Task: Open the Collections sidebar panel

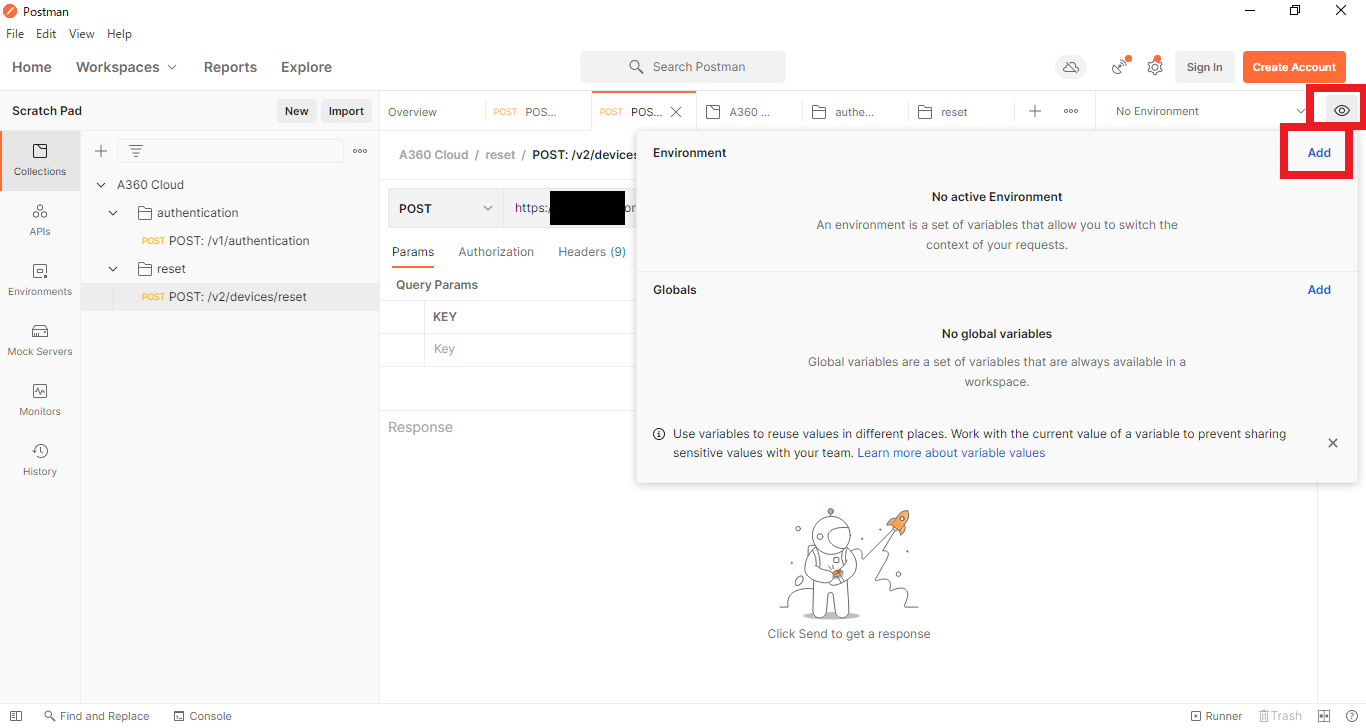Action: click(40, 160)
